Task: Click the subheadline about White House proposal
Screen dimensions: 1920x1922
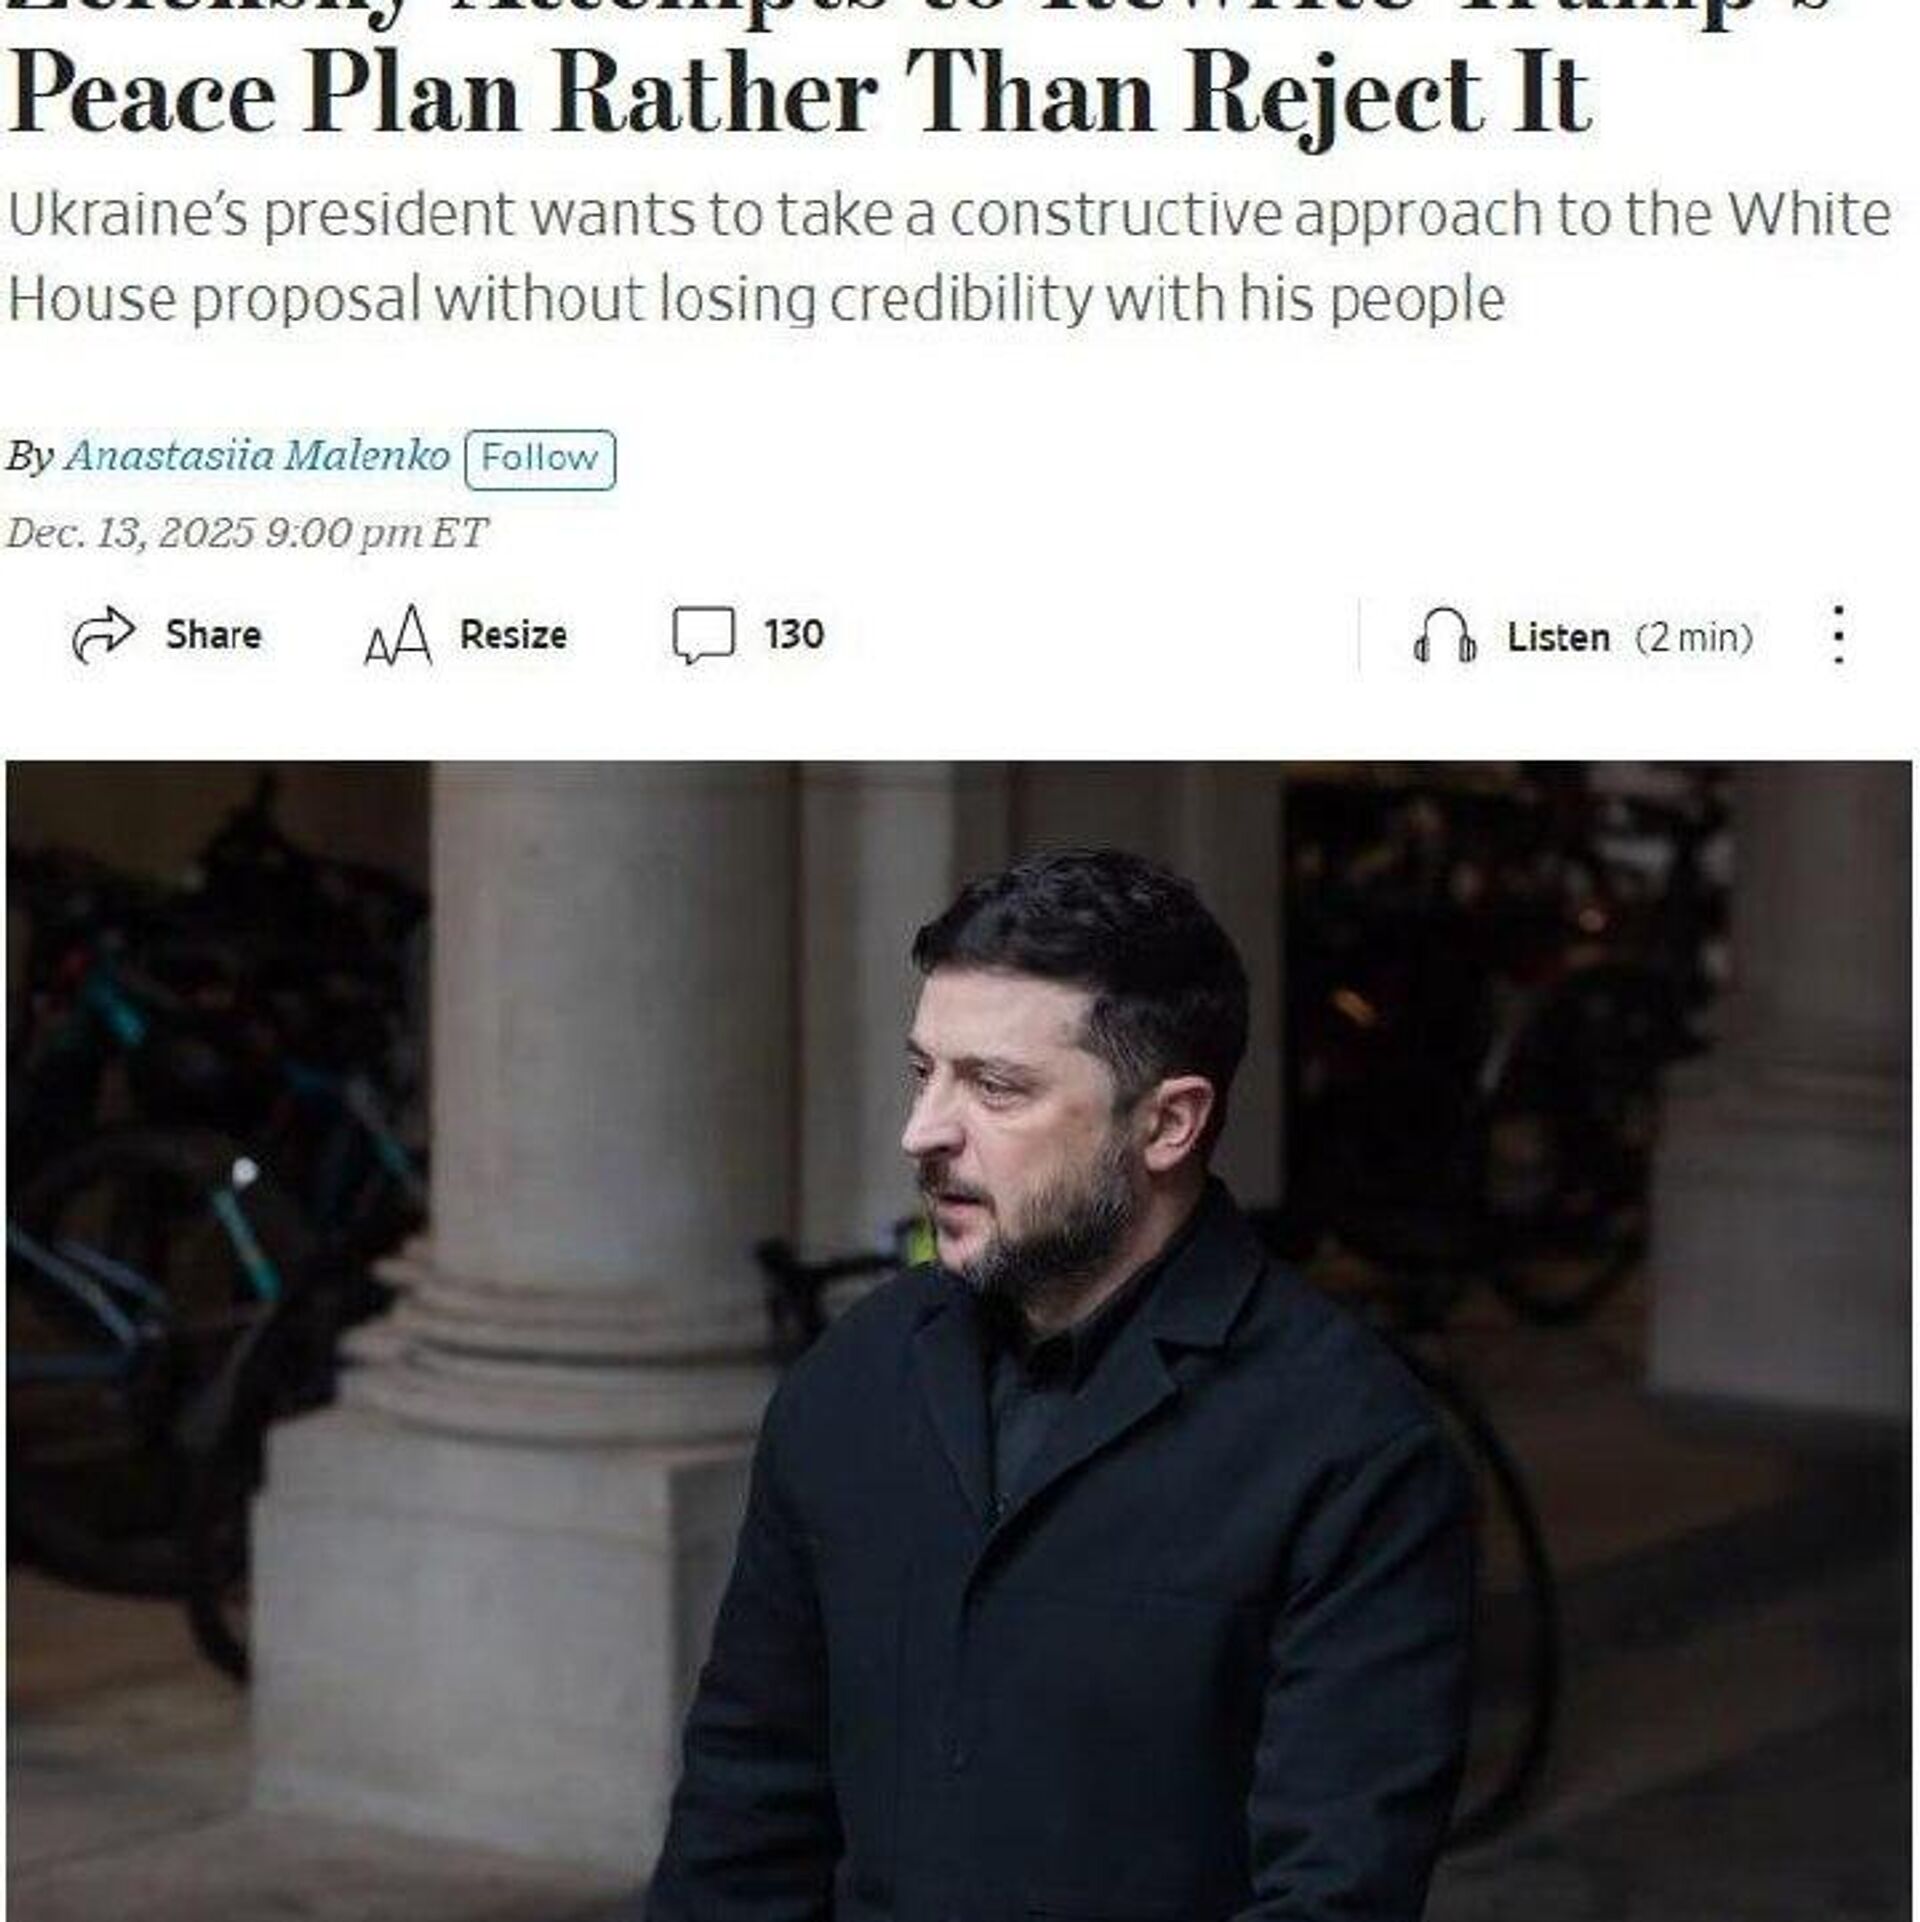Action: point(948,256)
